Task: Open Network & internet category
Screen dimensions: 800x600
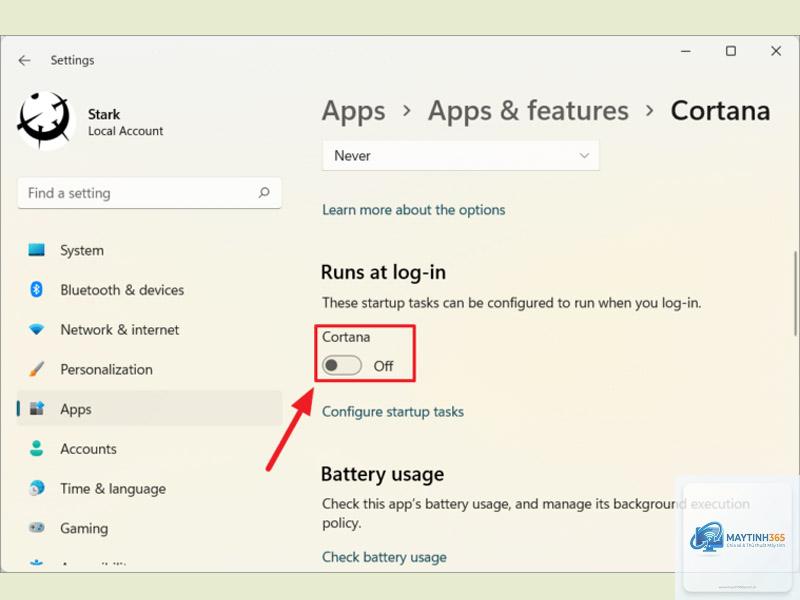Action: [x=149, y=330]
